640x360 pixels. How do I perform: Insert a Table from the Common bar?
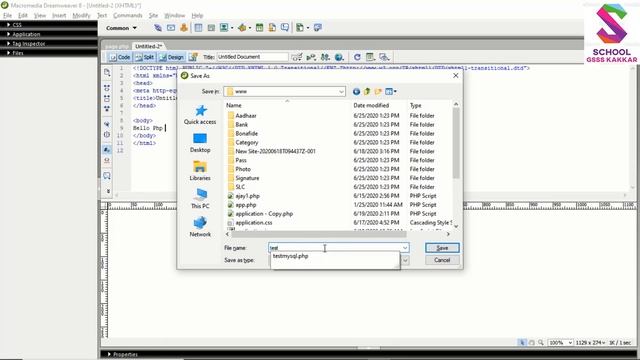[x=198, y=28]
